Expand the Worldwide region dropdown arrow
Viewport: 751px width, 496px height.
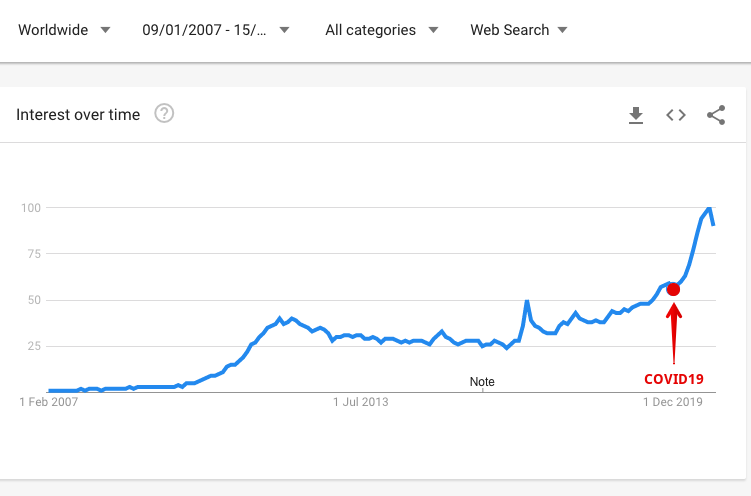click(105, 30)
